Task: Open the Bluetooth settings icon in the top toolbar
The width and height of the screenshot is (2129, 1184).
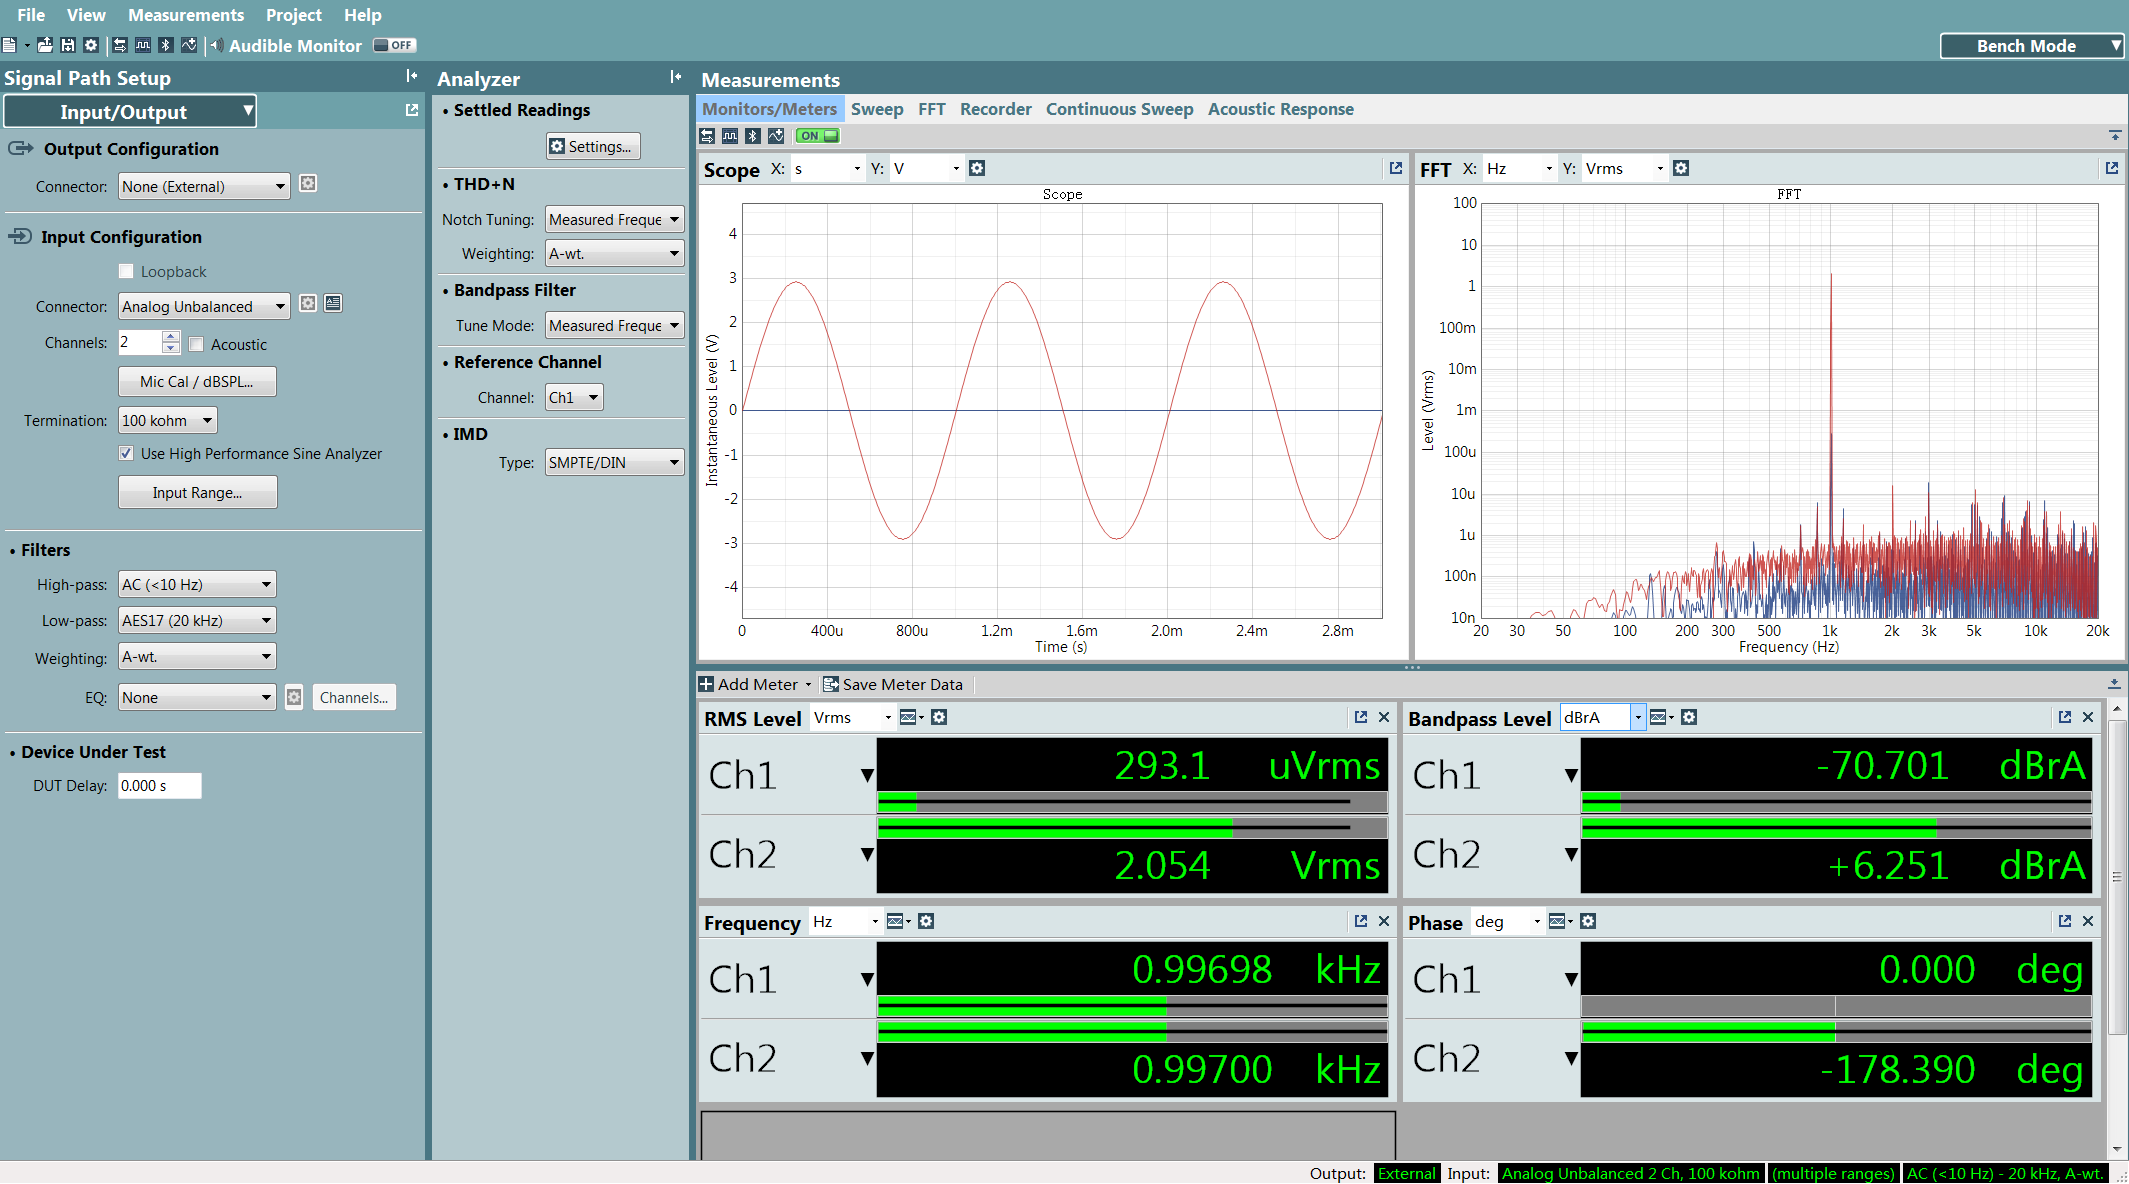Action: pos(166,45)
